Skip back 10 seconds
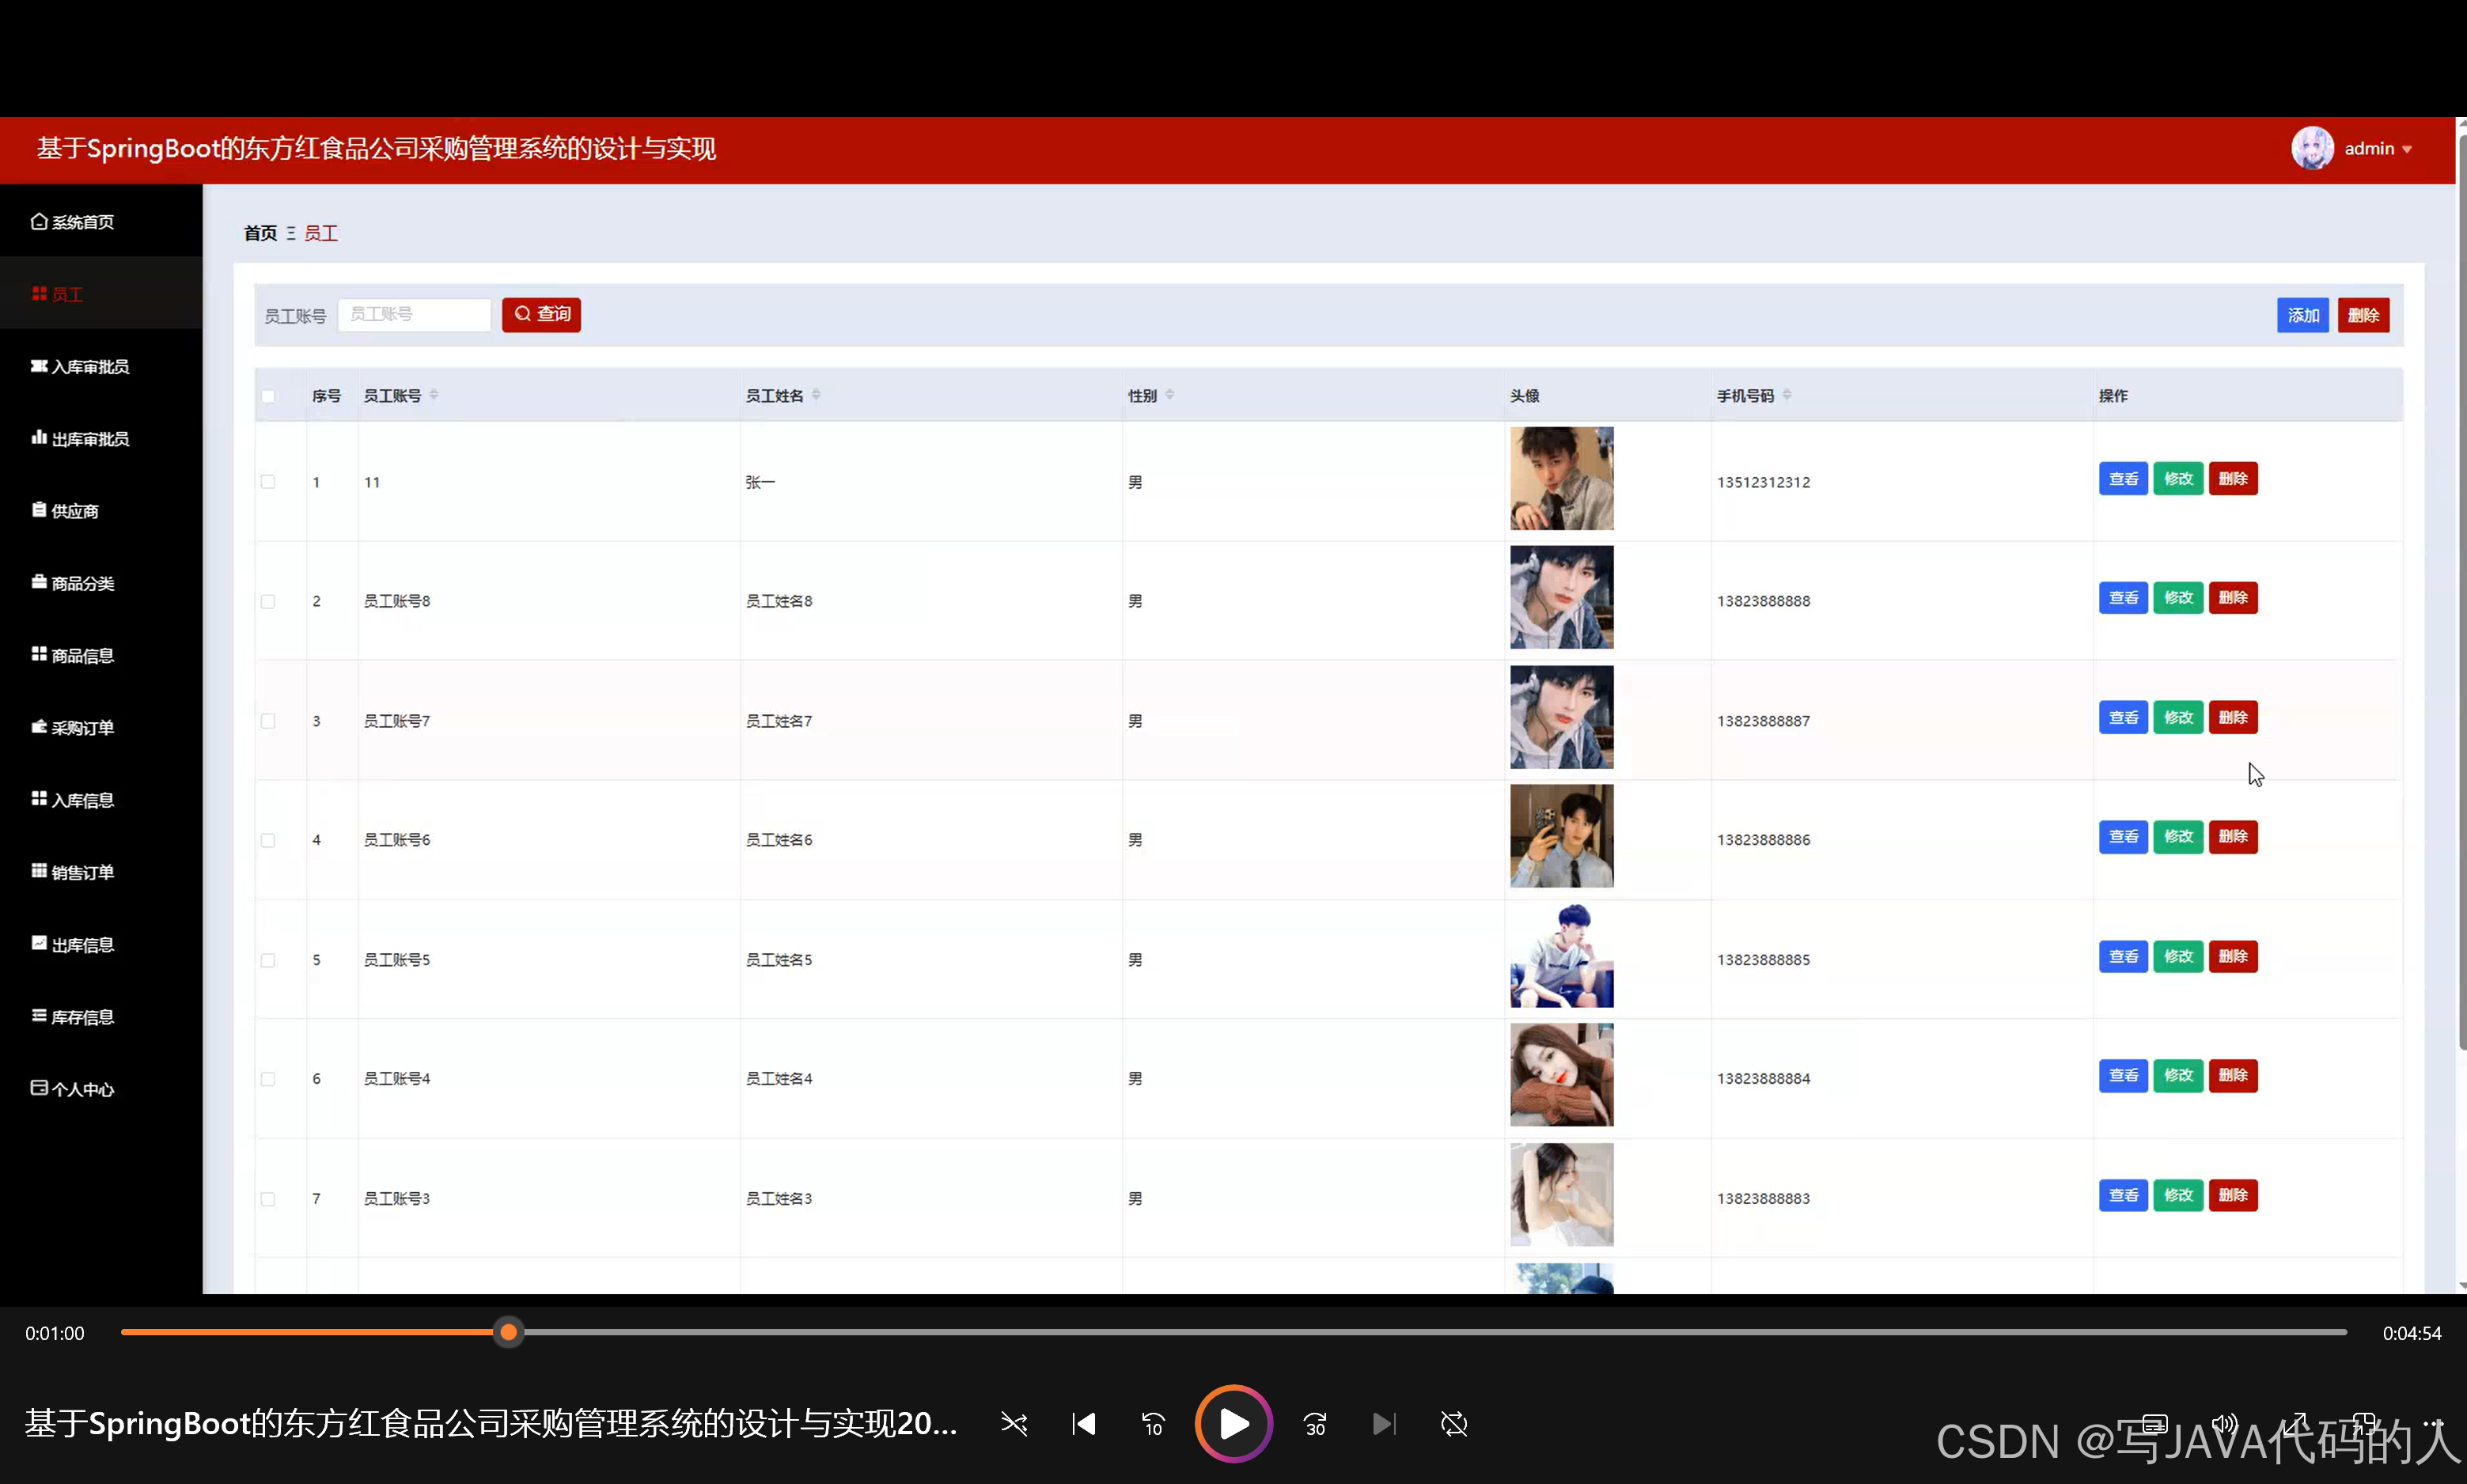Viewport: 2467px width, 1484px height. (x=1153, y=1423)
